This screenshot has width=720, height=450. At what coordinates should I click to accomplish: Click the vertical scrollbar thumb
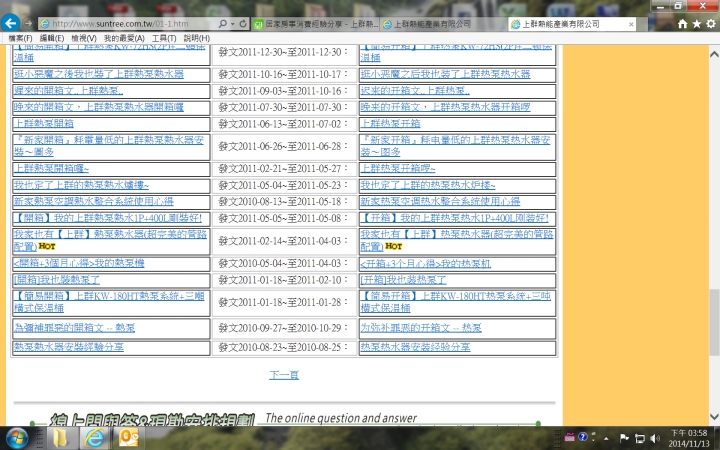tap(714, 322)
